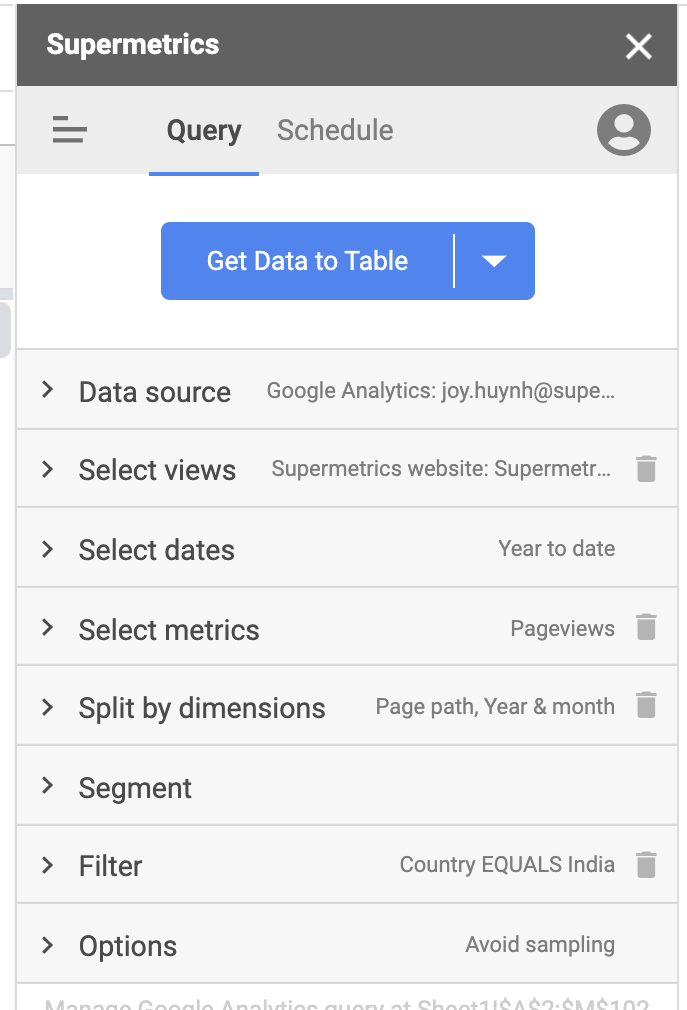687x1010 pixels.
Task: Expand the Filter section
Action: (347, 864)
